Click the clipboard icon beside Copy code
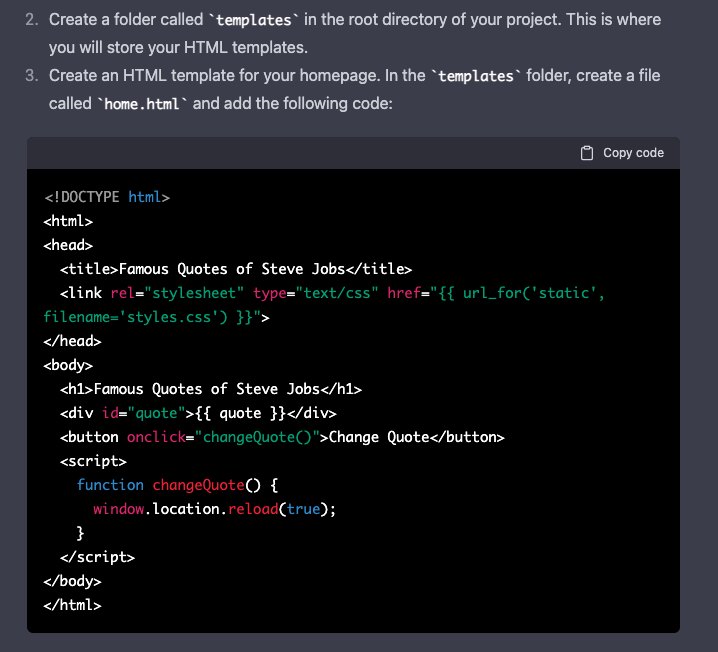 pyautogui.click(x=587, y=153)
